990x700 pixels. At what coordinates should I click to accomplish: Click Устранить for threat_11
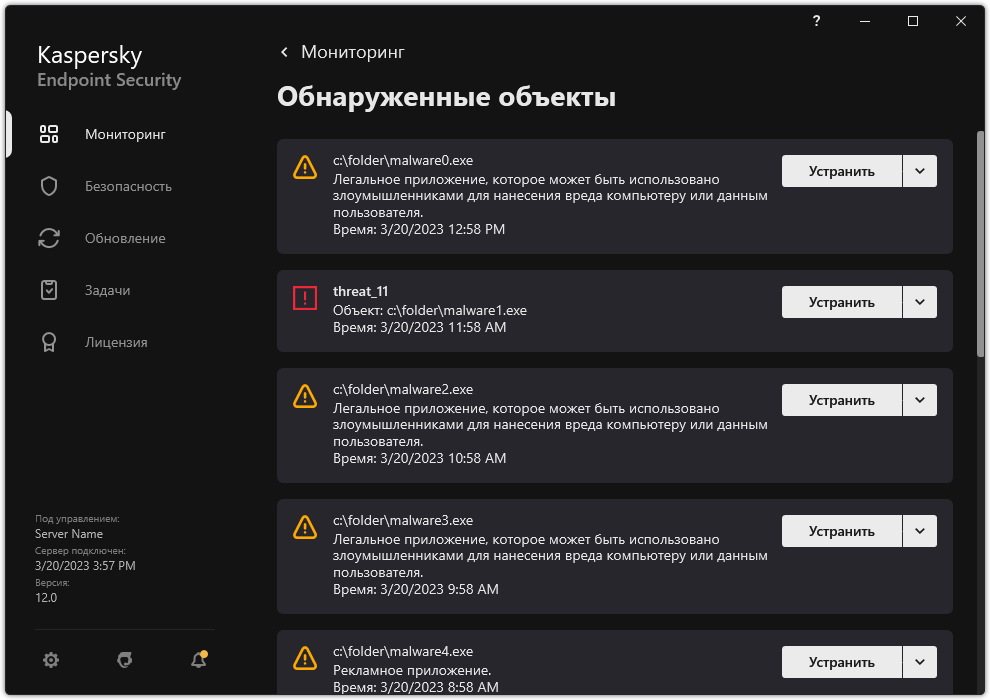[841, 301]
